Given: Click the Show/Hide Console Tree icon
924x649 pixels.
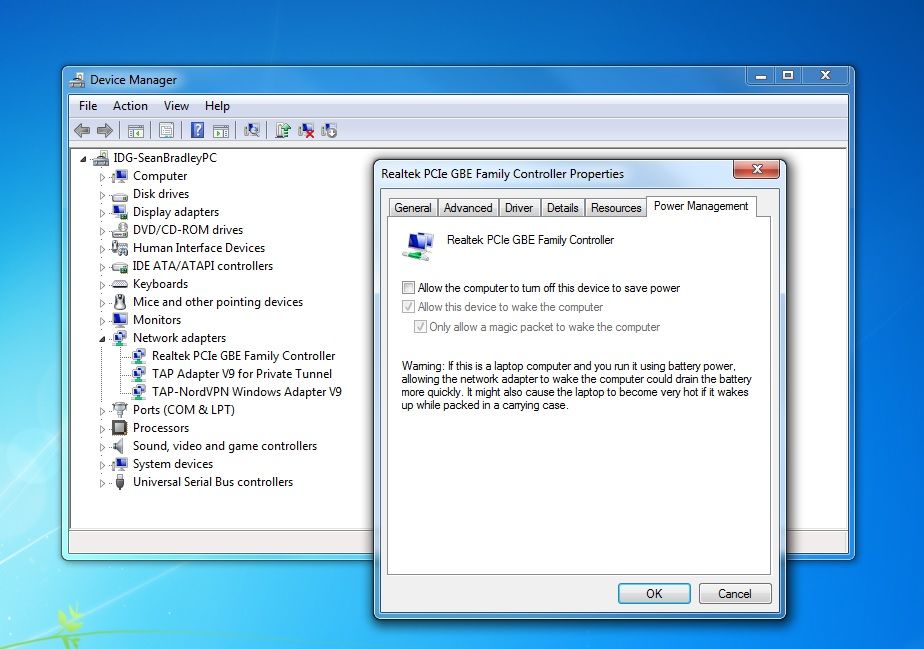Looking at the screenshot, I should pyautogui.click(x=136, y=129).
